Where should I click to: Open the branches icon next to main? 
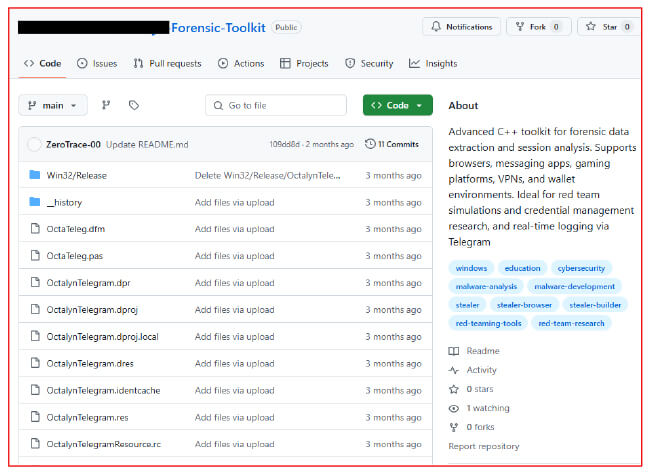click(x=106, y=105)
